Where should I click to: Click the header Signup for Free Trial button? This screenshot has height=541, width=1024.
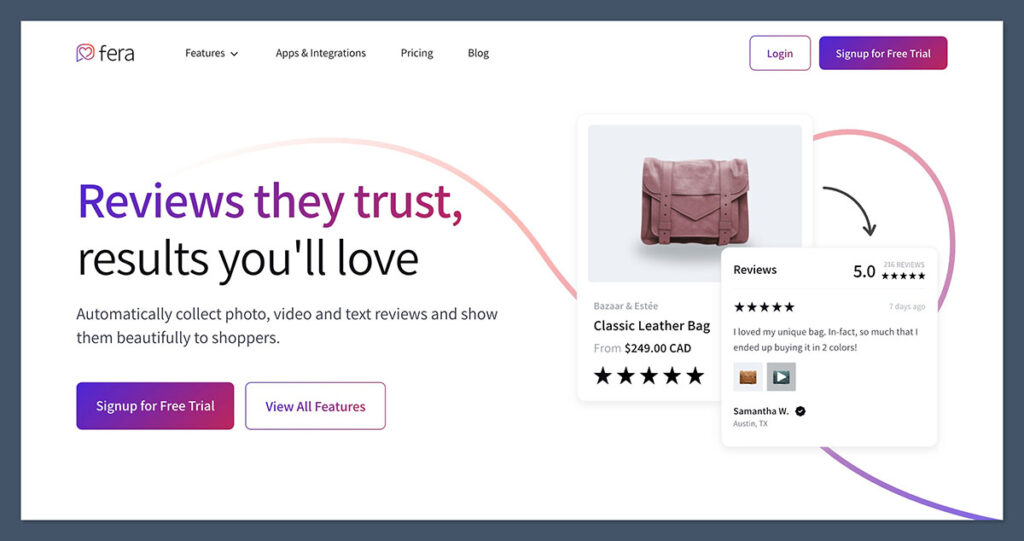(882, 53)
